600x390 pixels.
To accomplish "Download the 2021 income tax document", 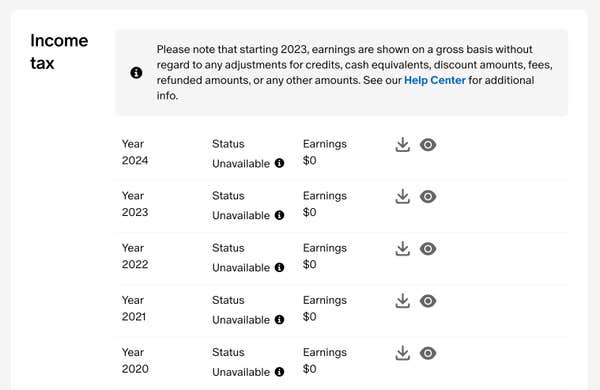I will [x=403, y=301].
